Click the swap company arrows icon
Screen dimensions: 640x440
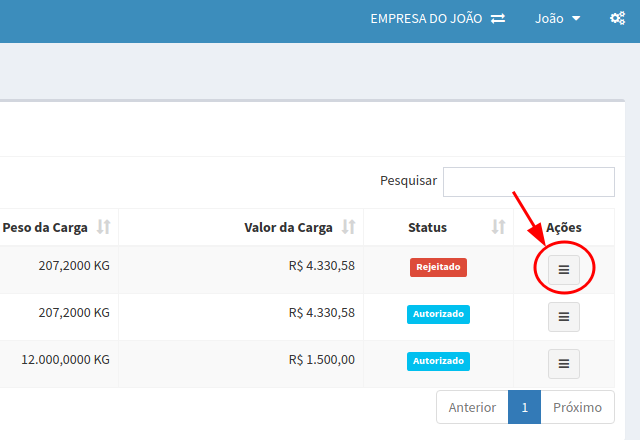coord(498,19)
